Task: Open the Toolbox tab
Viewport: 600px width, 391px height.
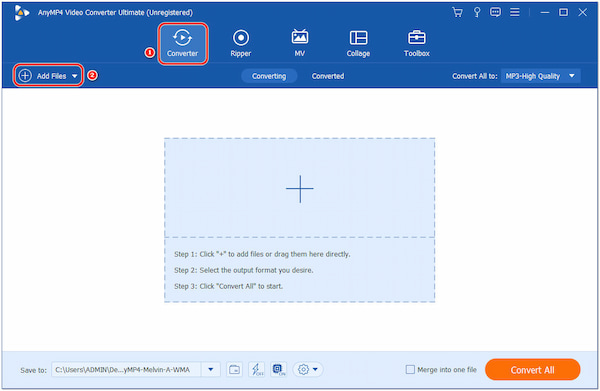Action: [417, 44]
